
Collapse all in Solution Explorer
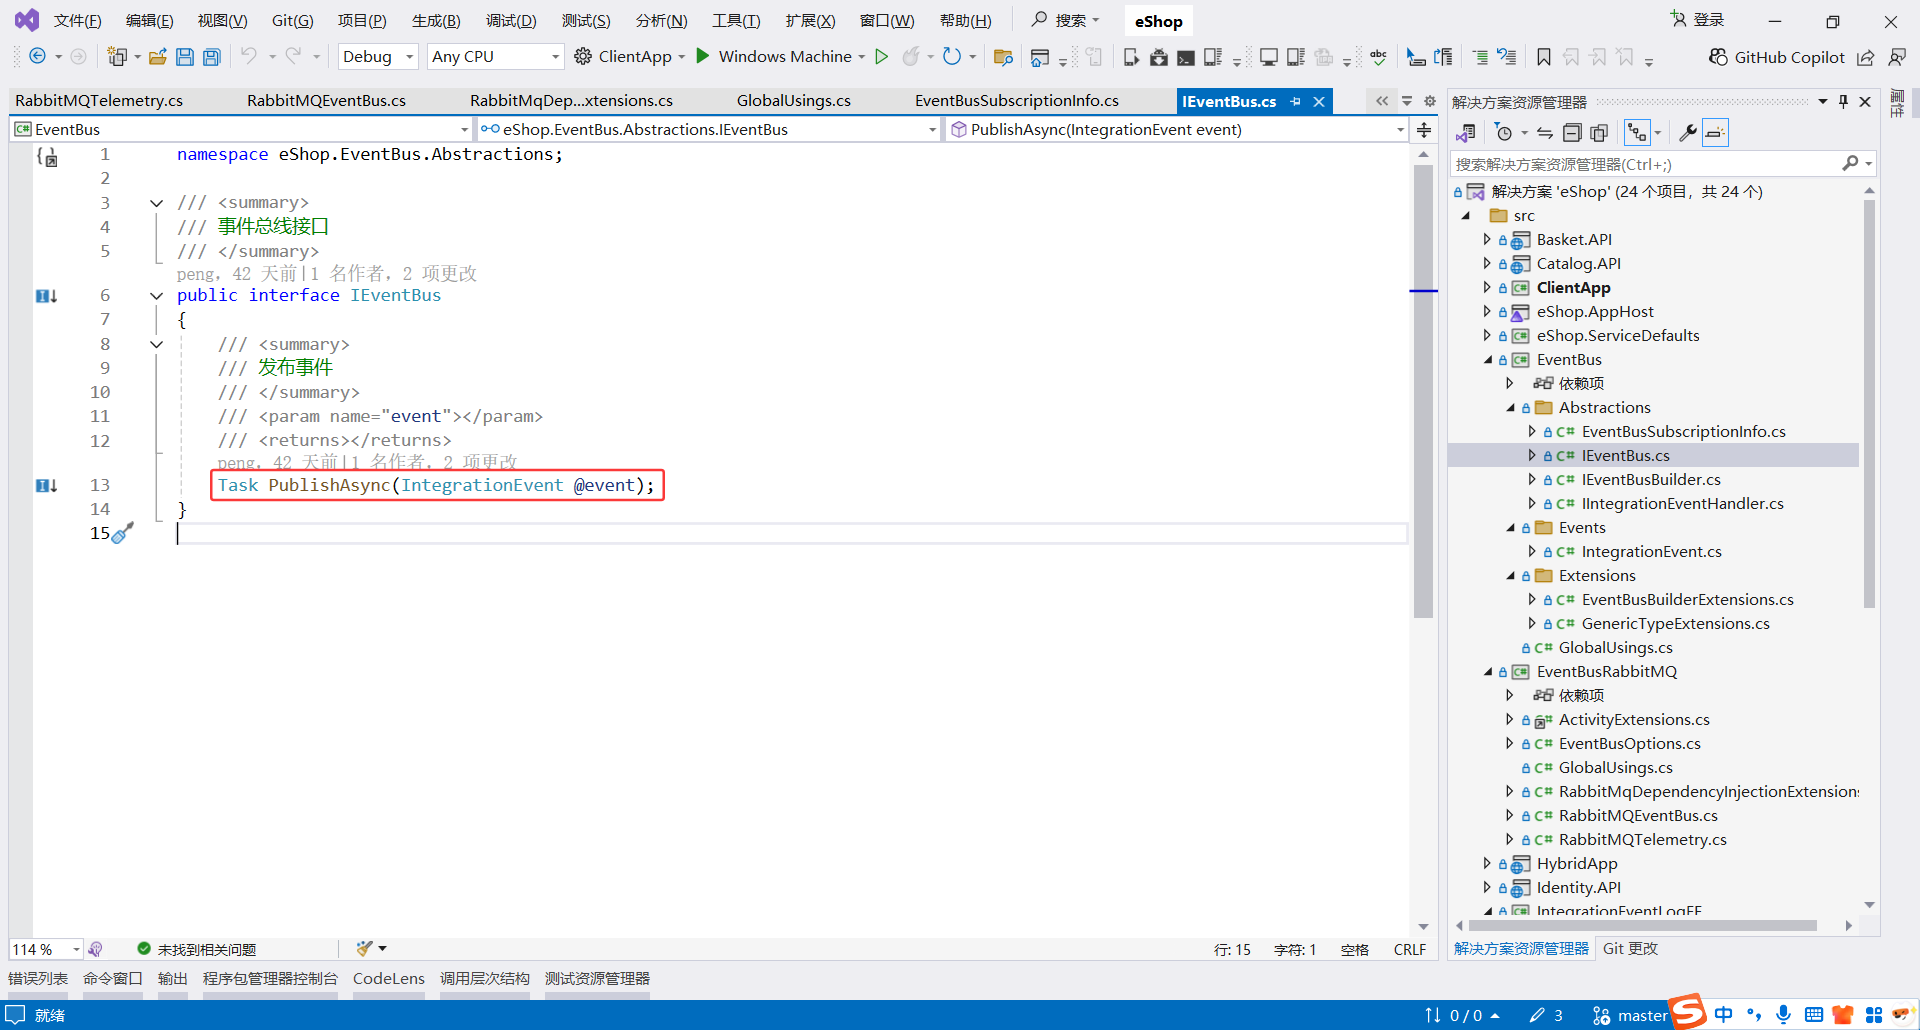[1572, 133]
